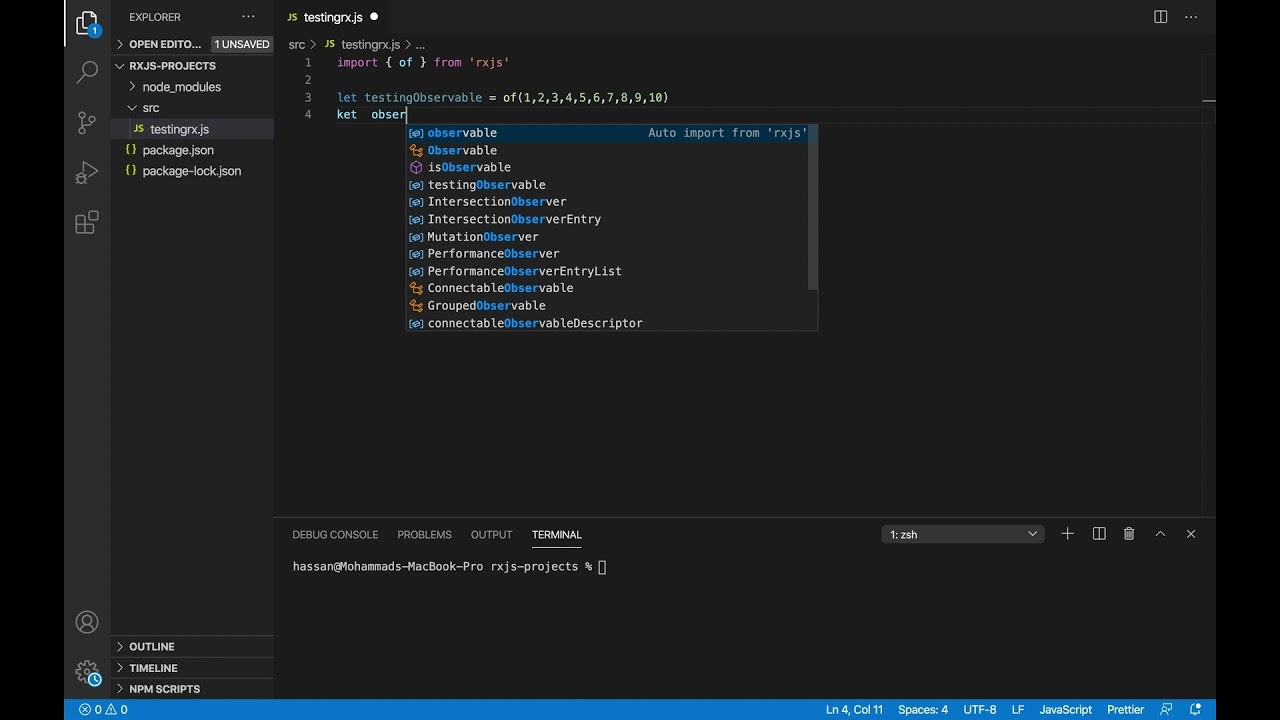
Task: Click the src breadcrumb segment
Action: click(x=297, y=45)
